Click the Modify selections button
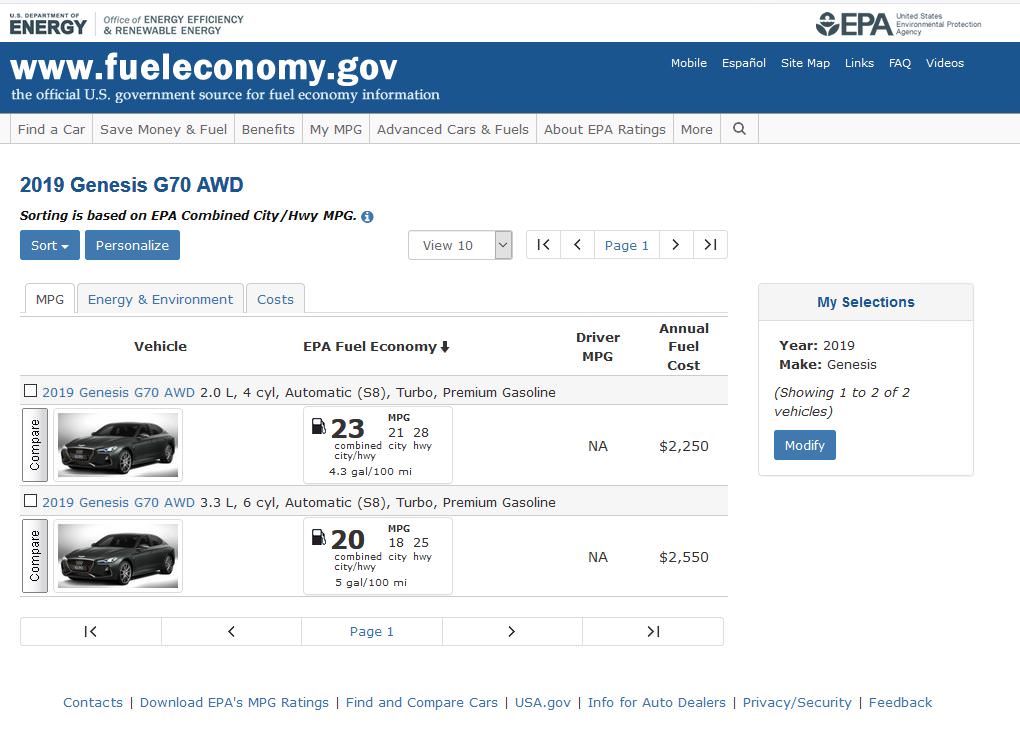 click(x=805, y=445)
